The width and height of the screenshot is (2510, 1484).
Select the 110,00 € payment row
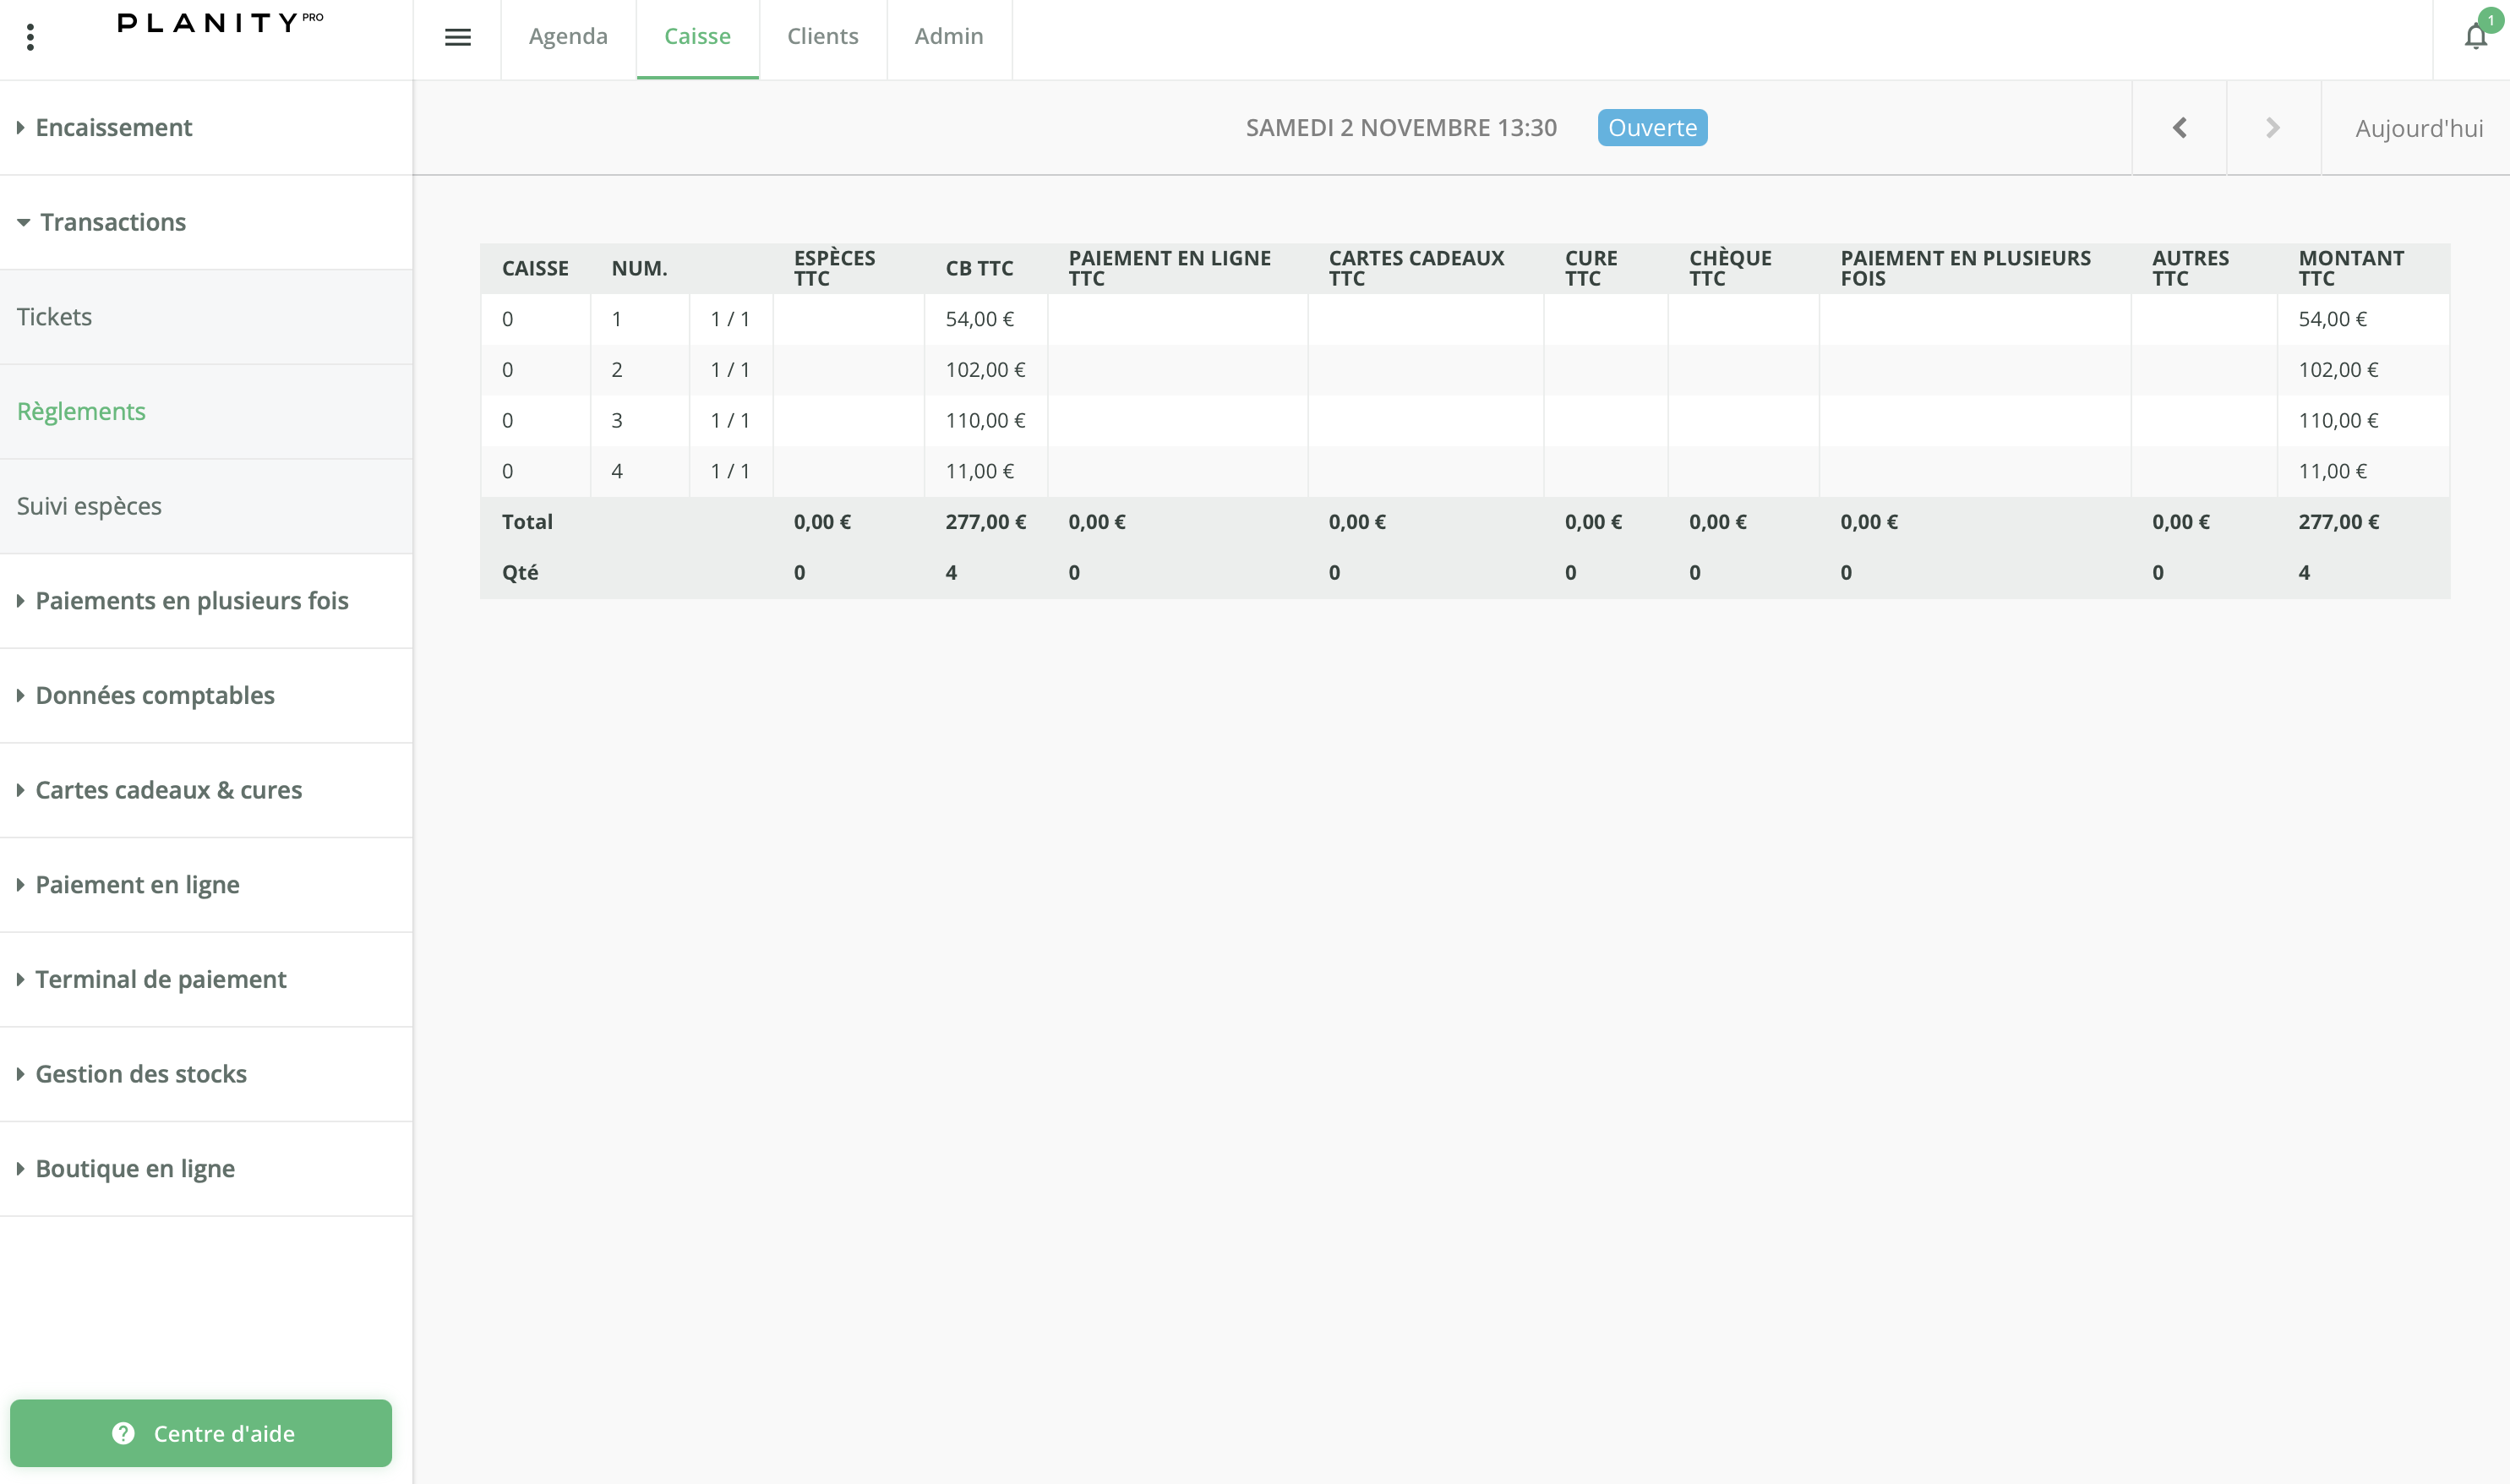pos(1464,421)
